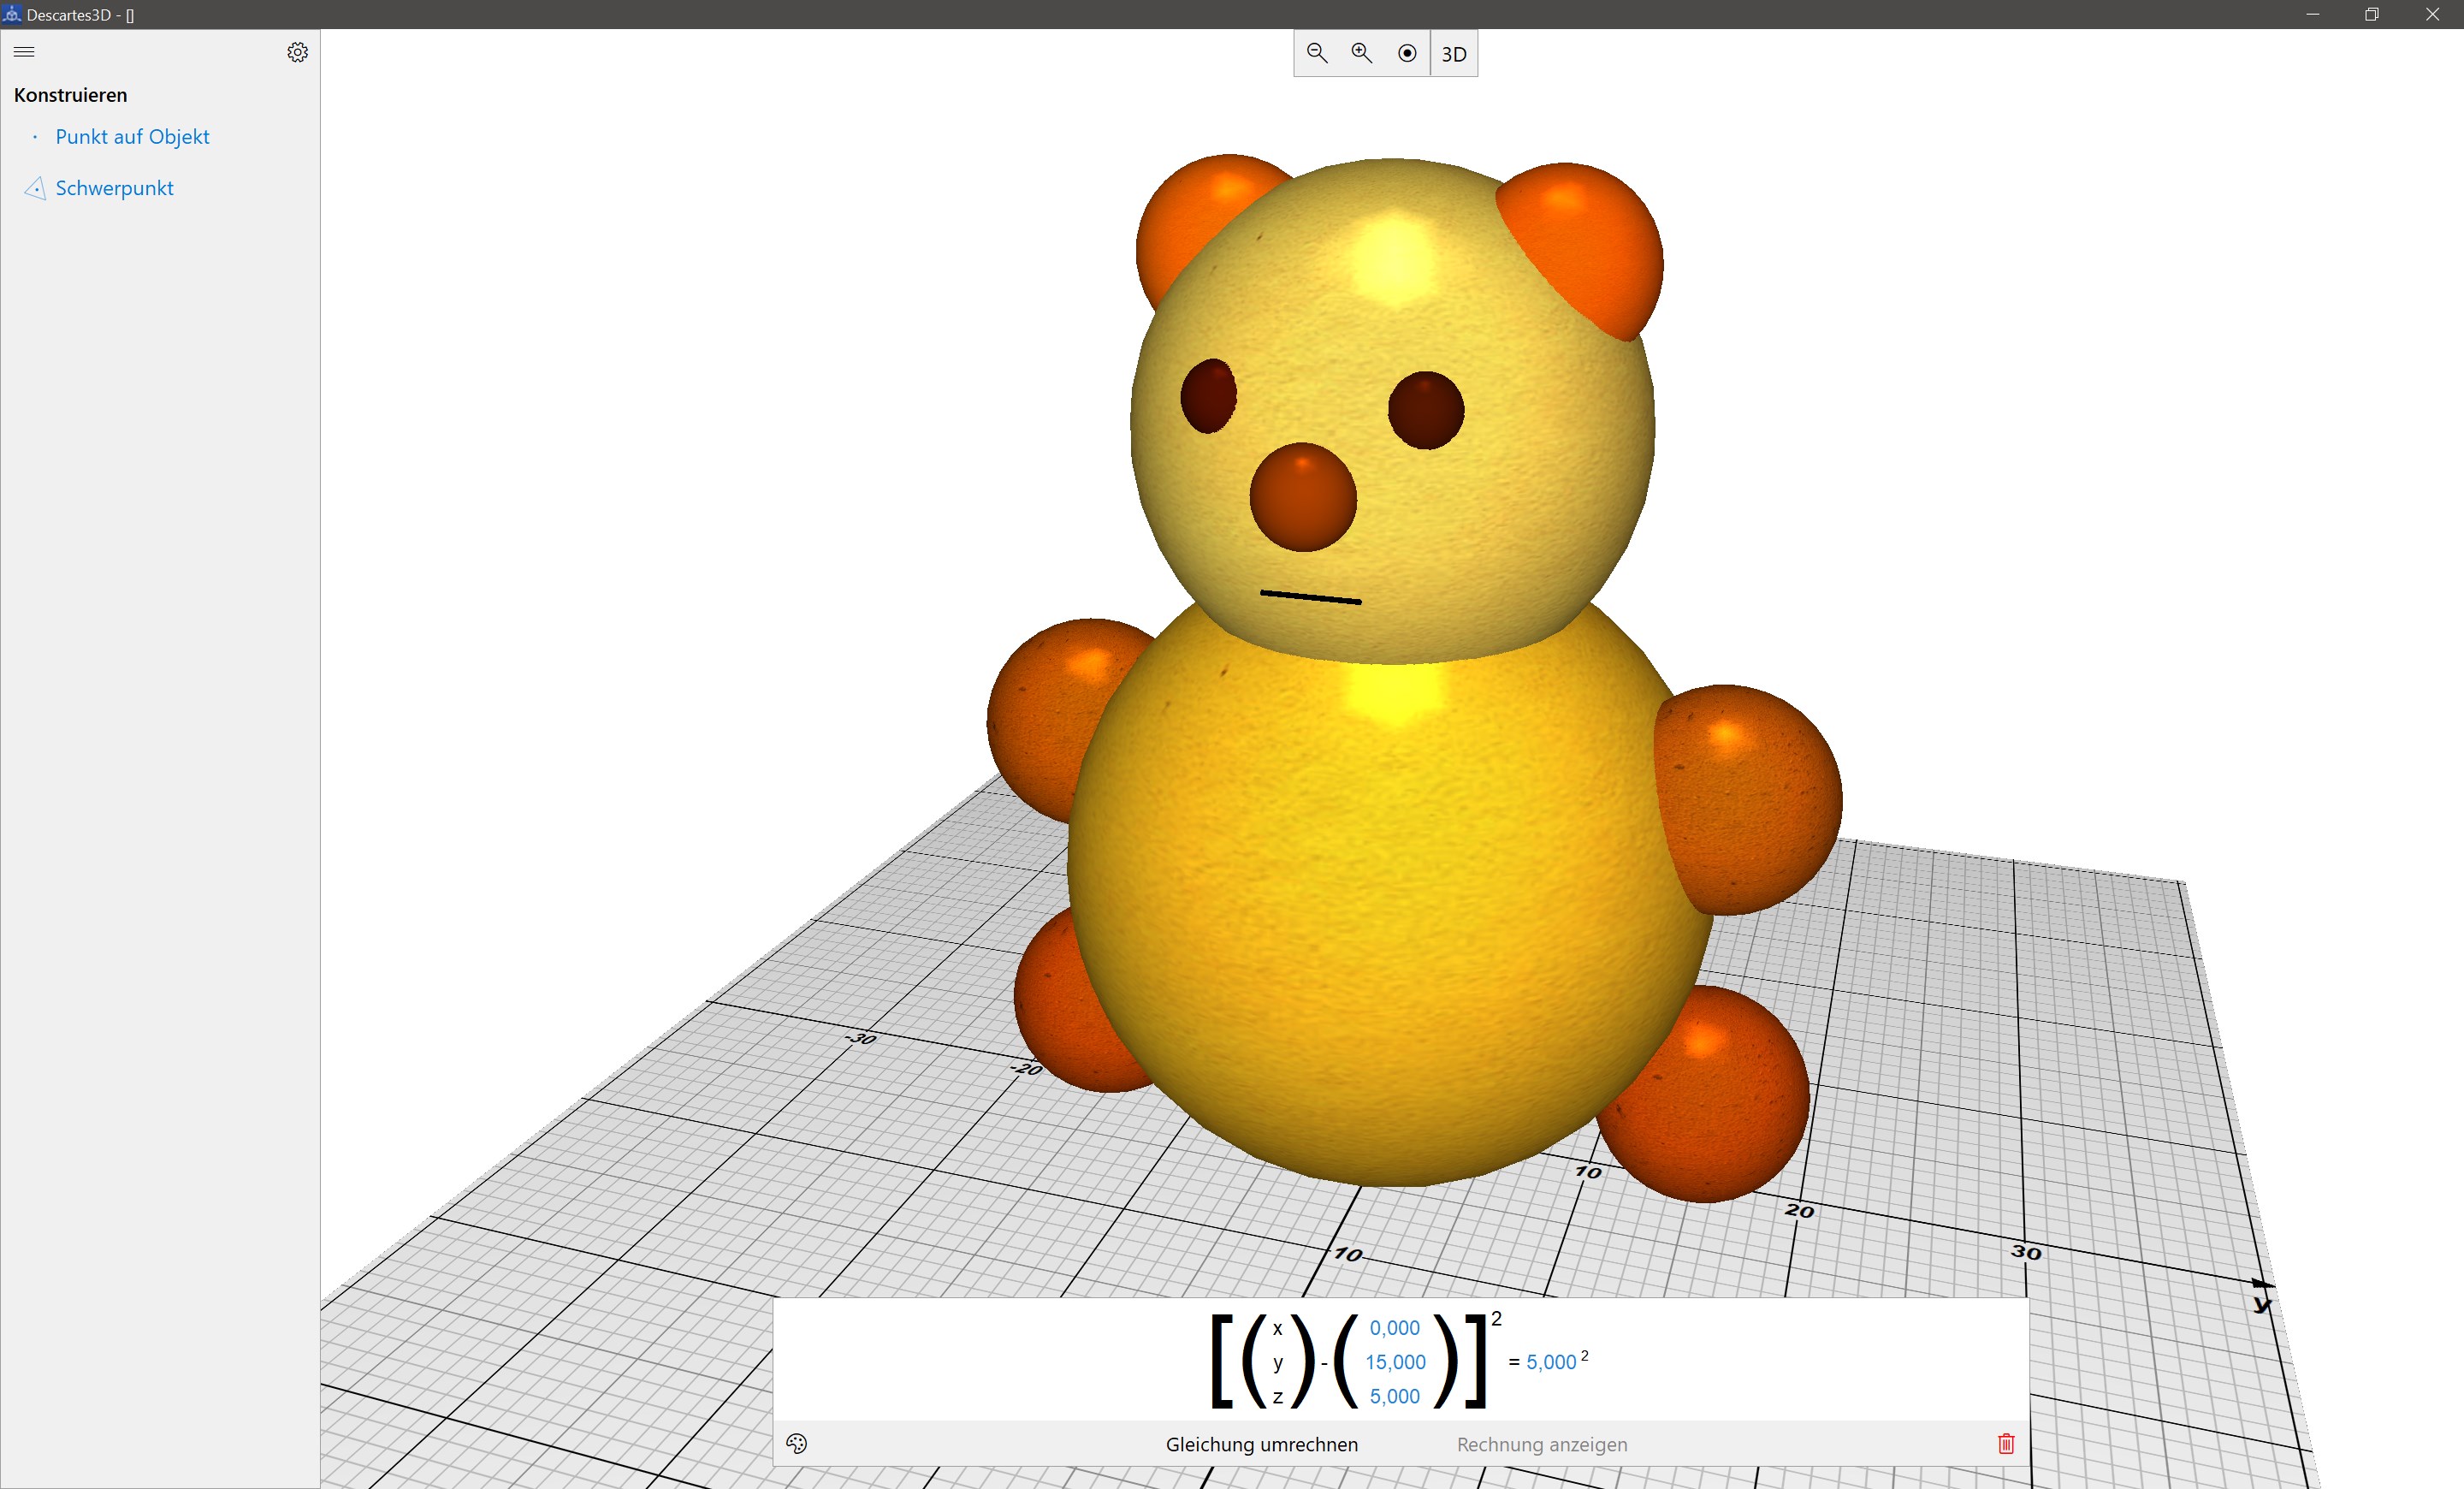Edit the center x-coordinate value 0,000

pyautogui.click(x=1394, y=1328)
